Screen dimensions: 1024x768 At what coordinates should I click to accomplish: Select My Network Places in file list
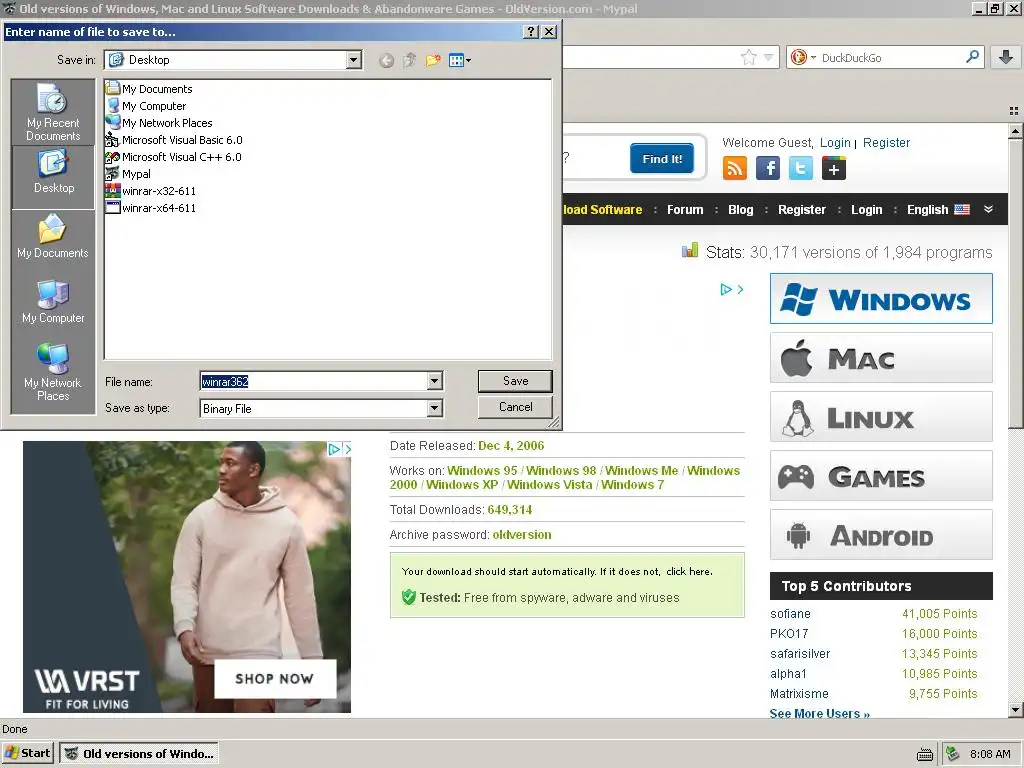tap(159, 123)
